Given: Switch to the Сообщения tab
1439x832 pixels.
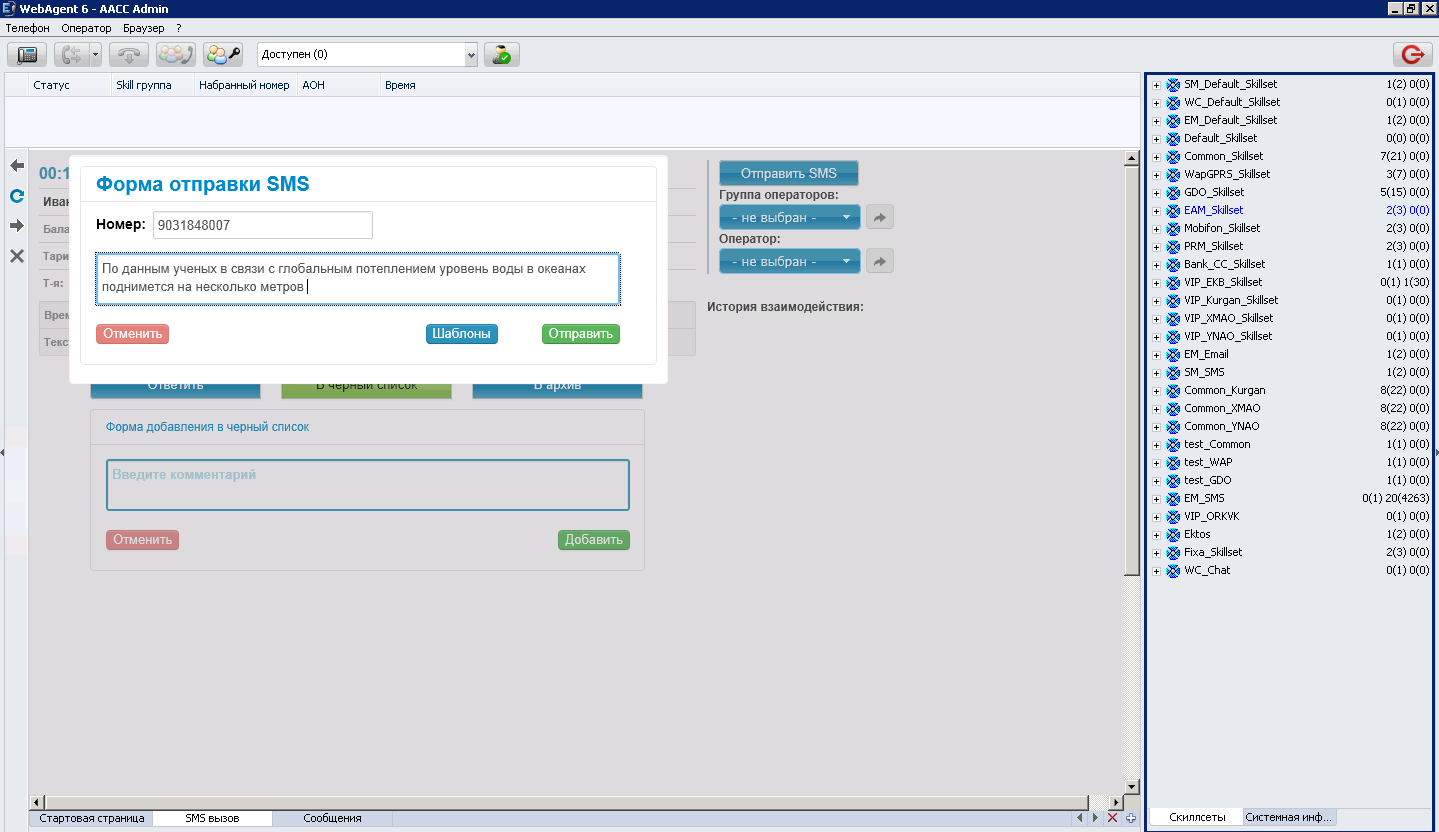Looking at the screenshot, I should pos(332,818).
